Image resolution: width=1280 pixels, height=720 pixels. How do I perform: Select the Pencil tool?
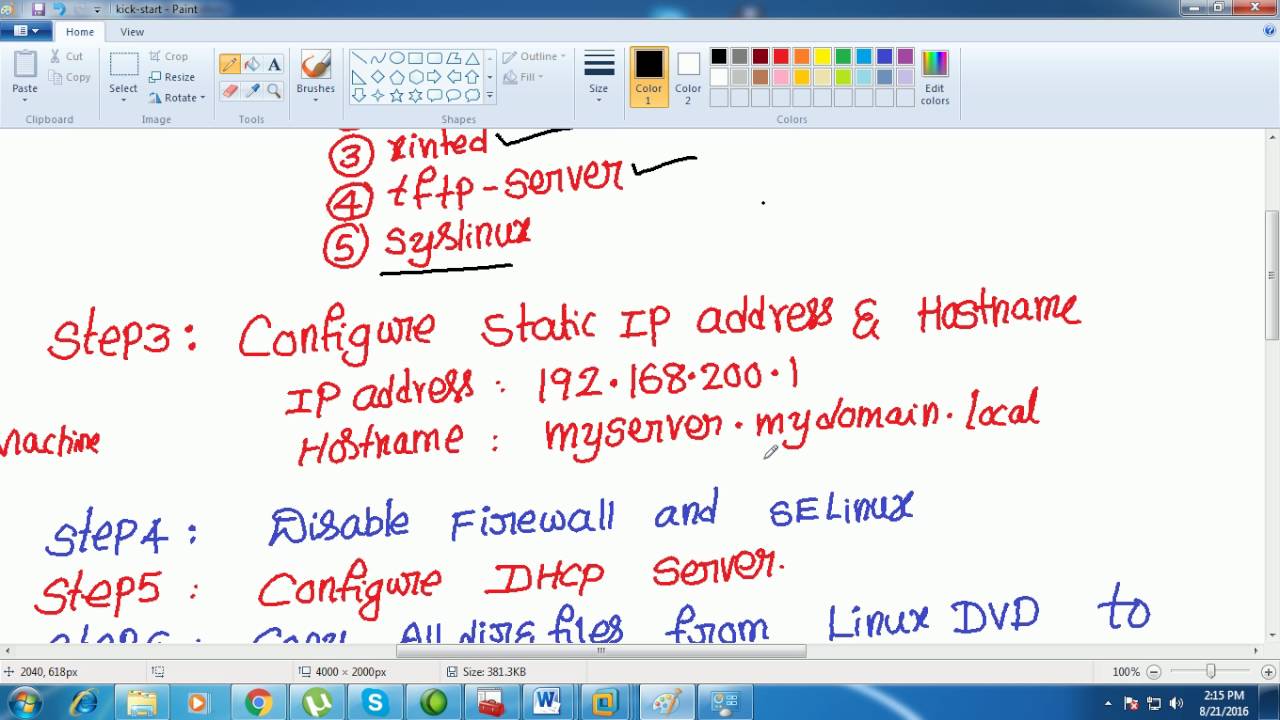[230, 64]
